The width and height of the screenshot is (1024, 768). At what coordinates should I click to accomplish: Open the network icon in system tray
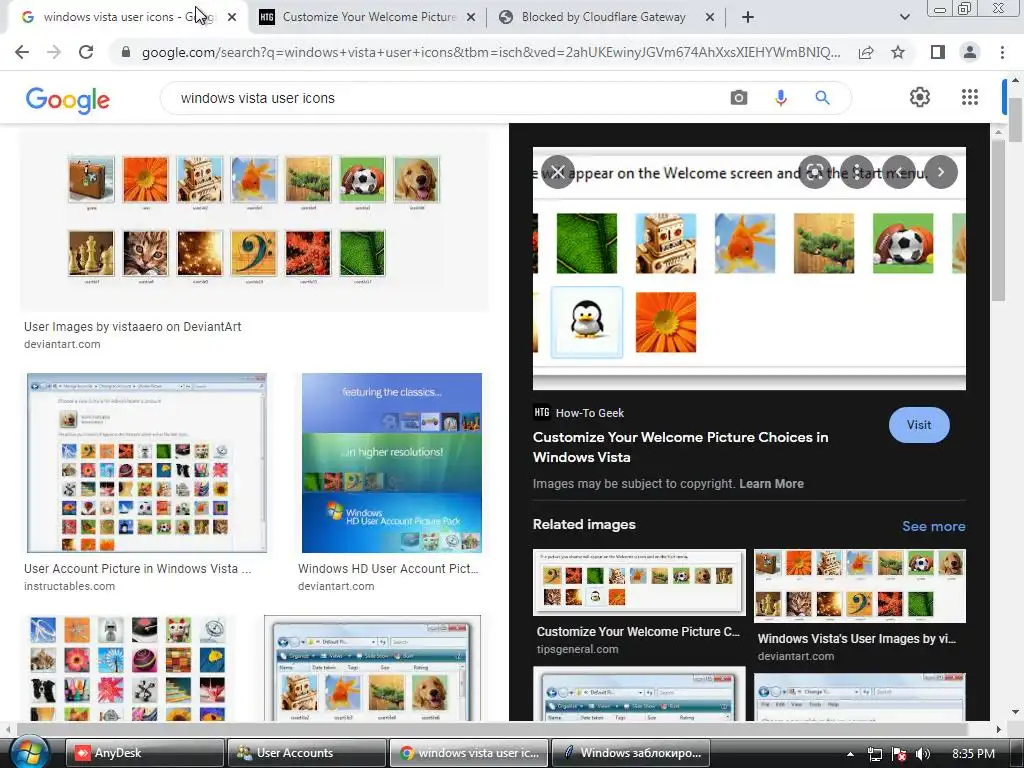click(874, 754)
